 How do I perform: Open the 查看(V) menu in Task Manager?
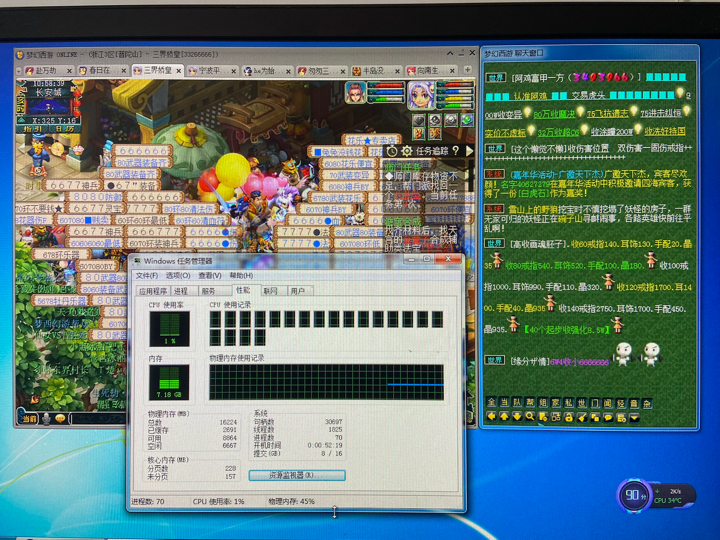click(x=210, y=276)
